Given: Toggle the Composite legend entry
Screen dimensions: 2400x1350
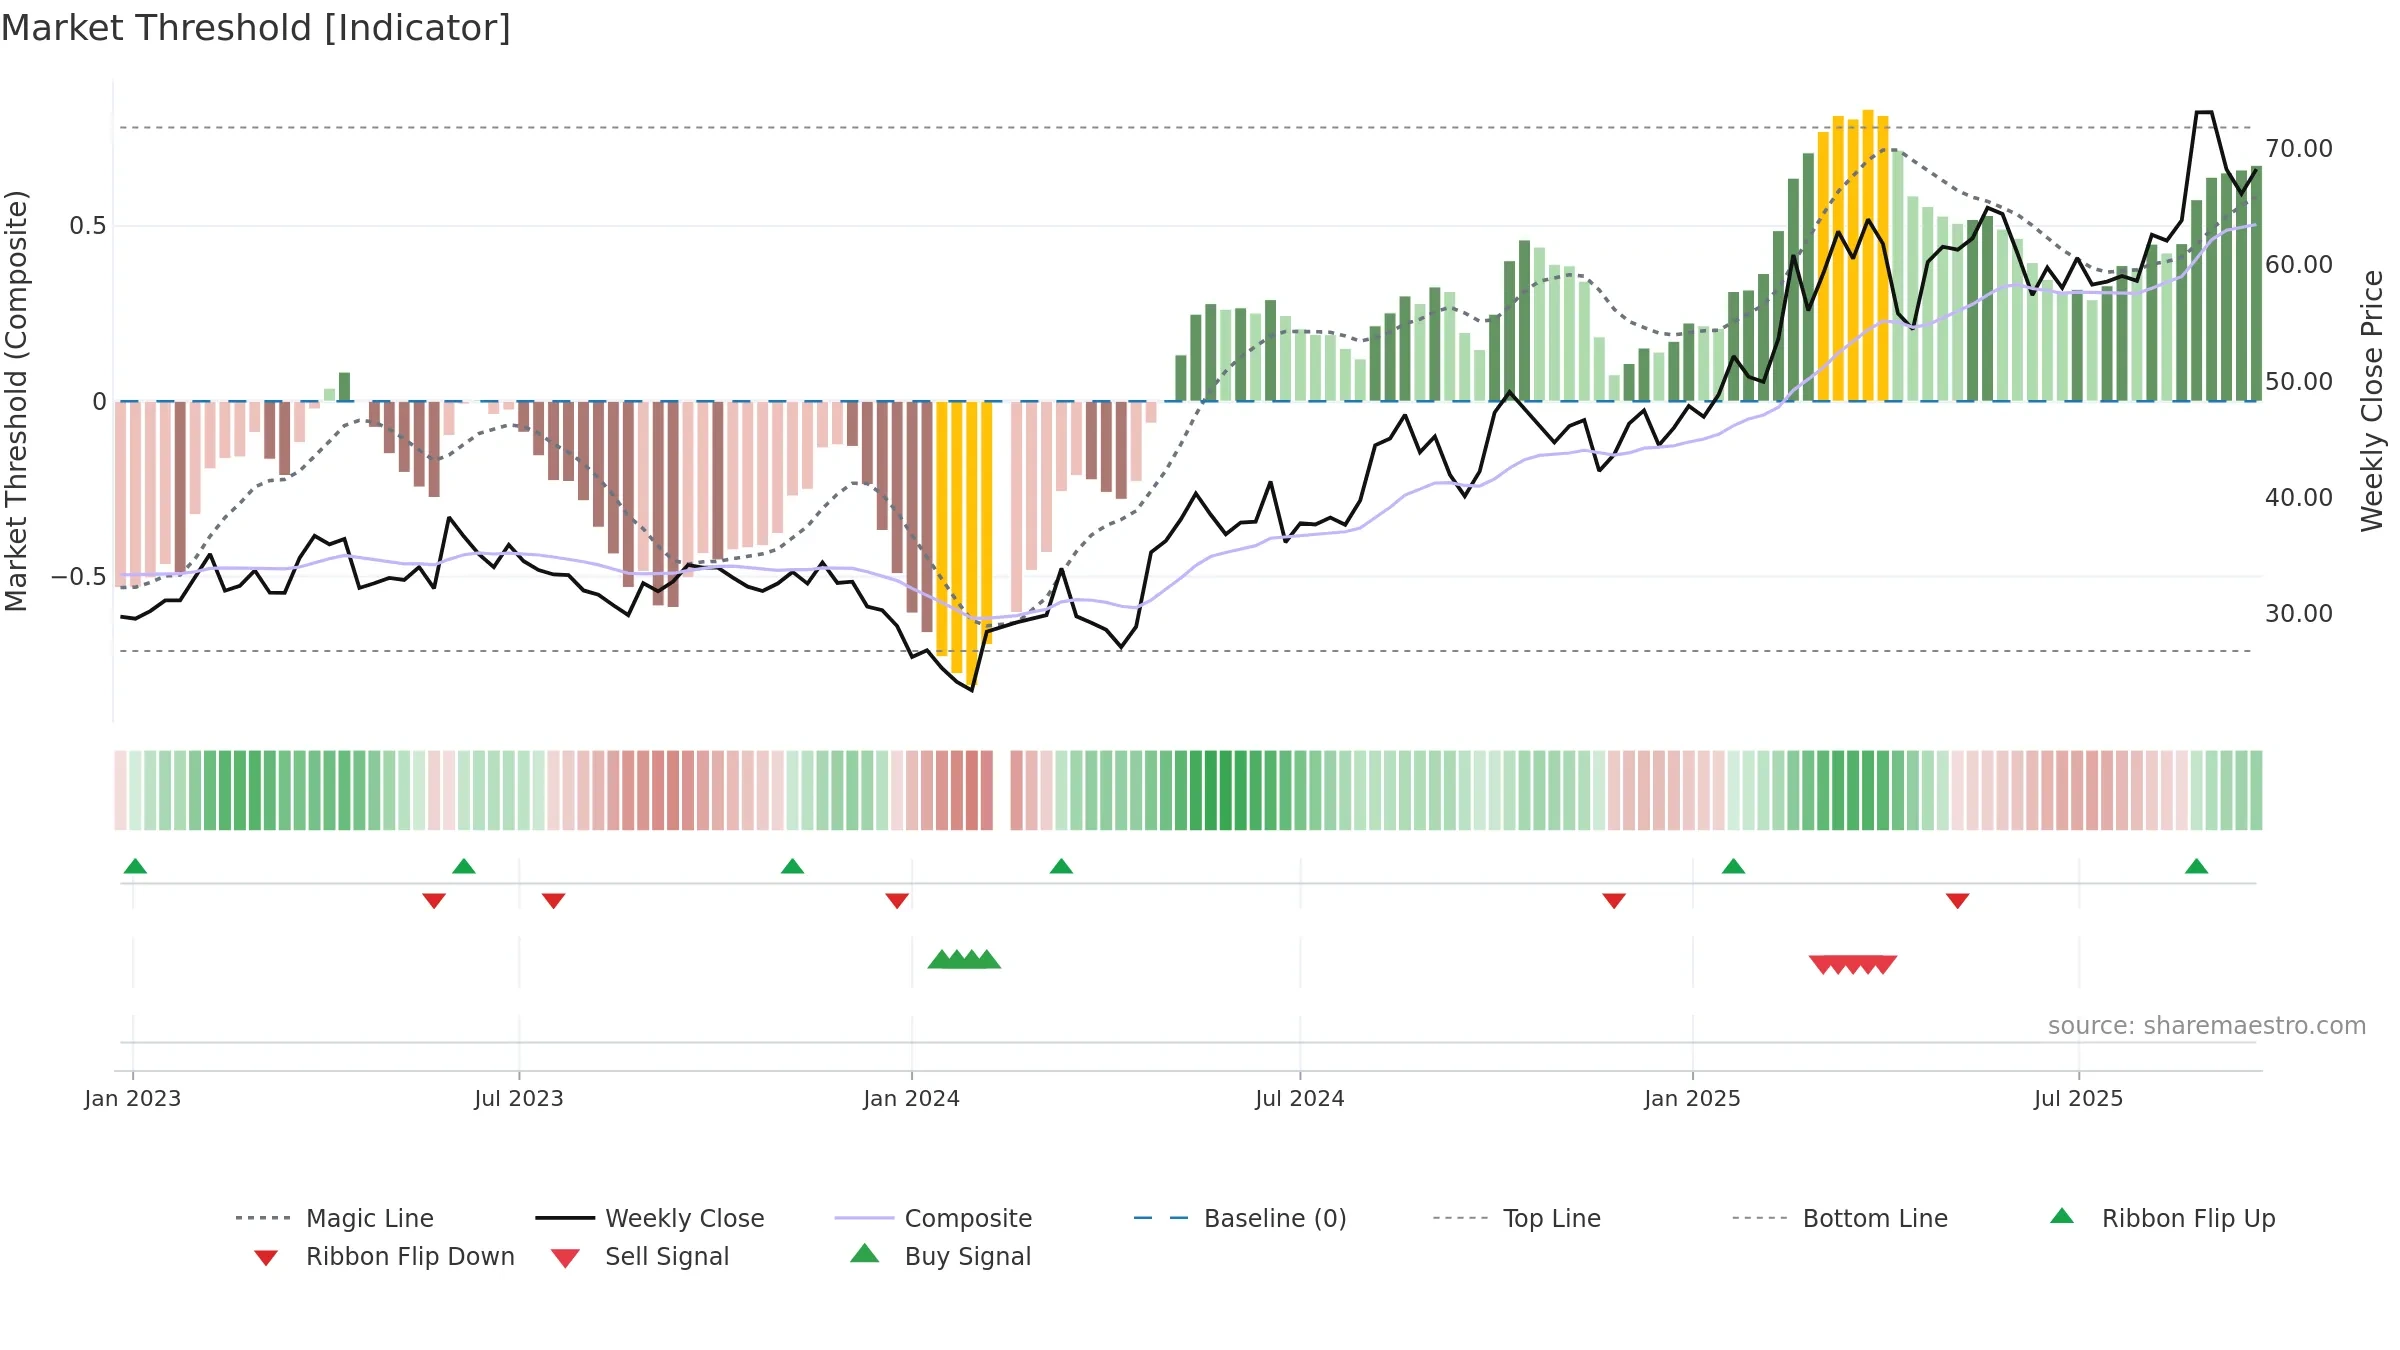Looking at the screenshot, I should click(933, 1218).
